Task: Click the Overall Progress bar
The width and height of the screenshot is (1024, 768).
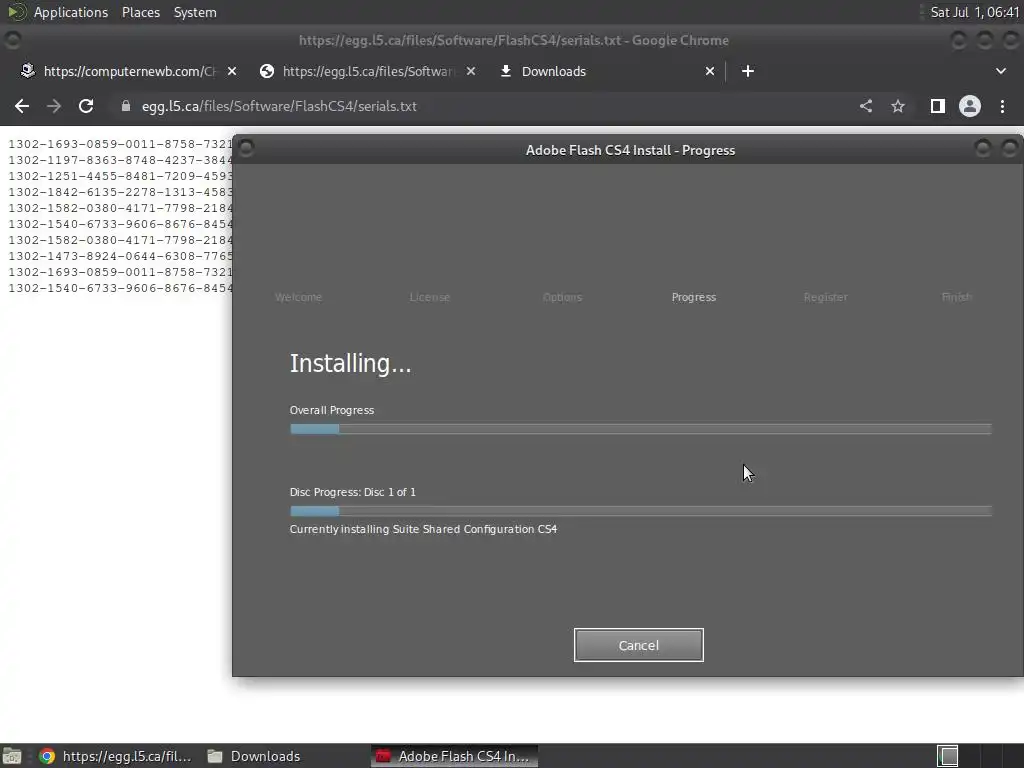Action: pyautogui.click(x=641, y=429)
